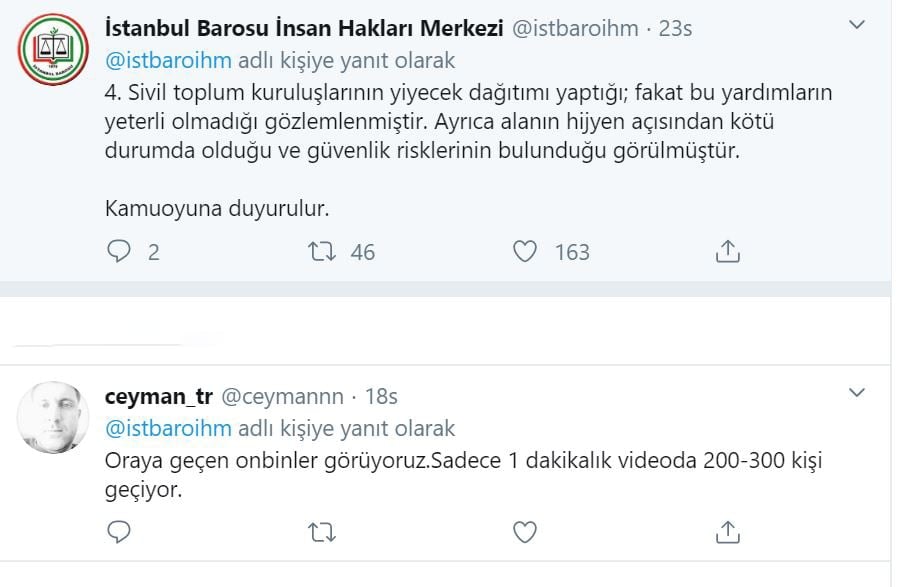The height and width of the screenshot is (587, 898).
Task: Open the reply icon on ceyman_tr's tweet
Action: tap(118, 533)
